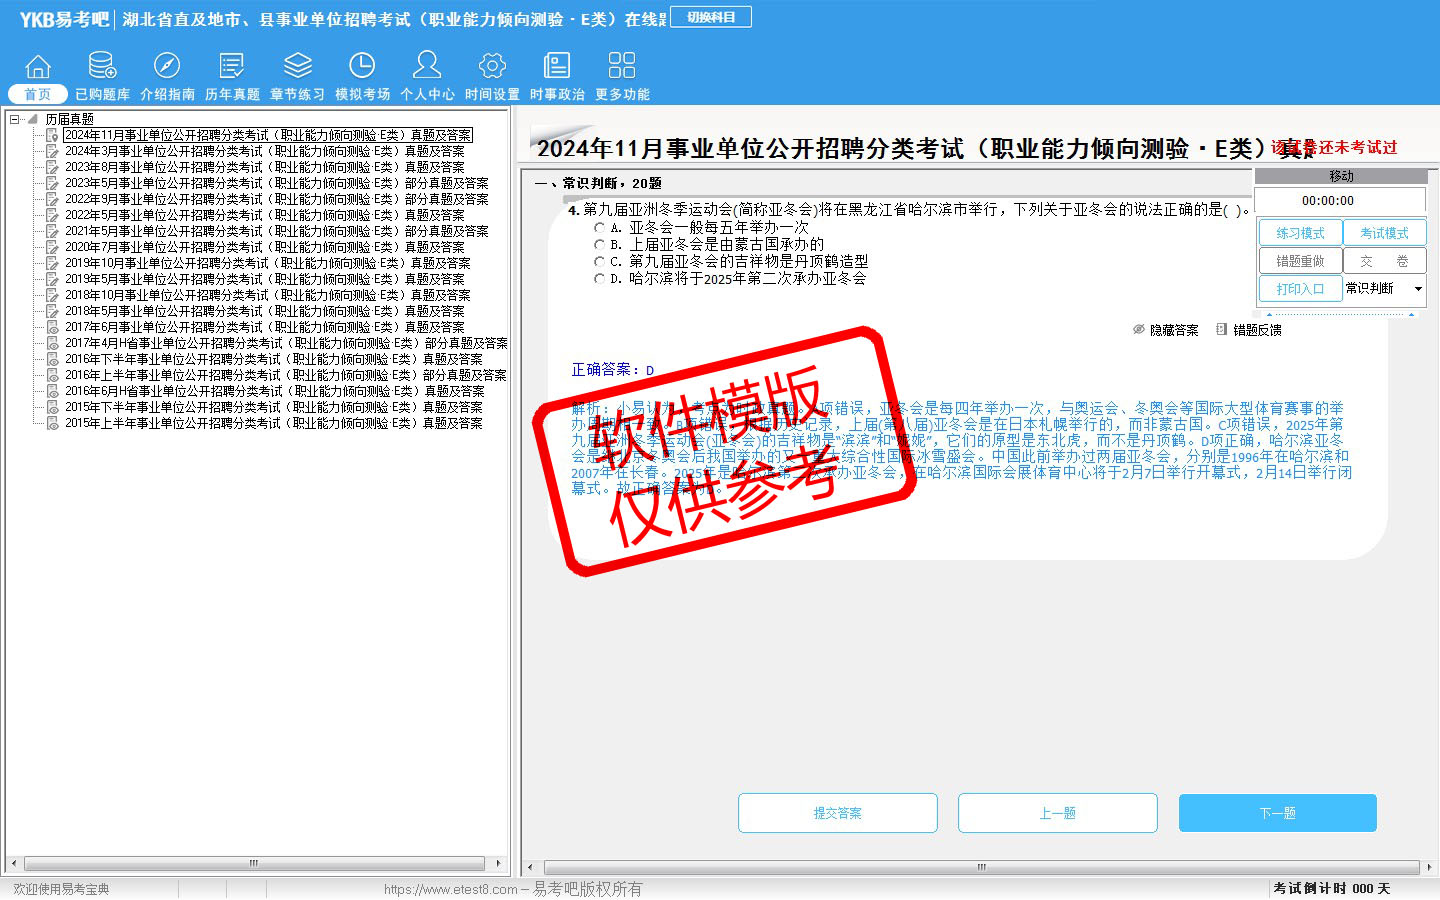Click 提交答案 submit answer button
Screen dimensions: 1440x900
(837, 813)
